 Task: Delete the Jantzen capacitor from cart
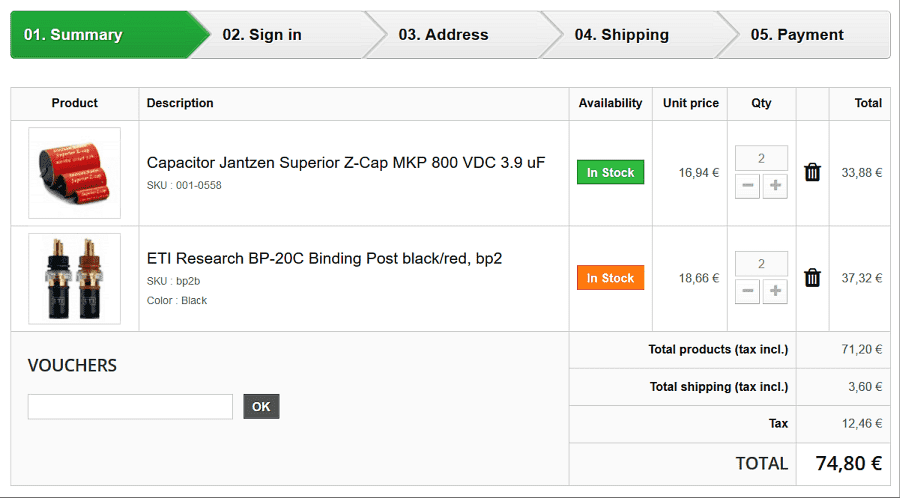point(812,172)
